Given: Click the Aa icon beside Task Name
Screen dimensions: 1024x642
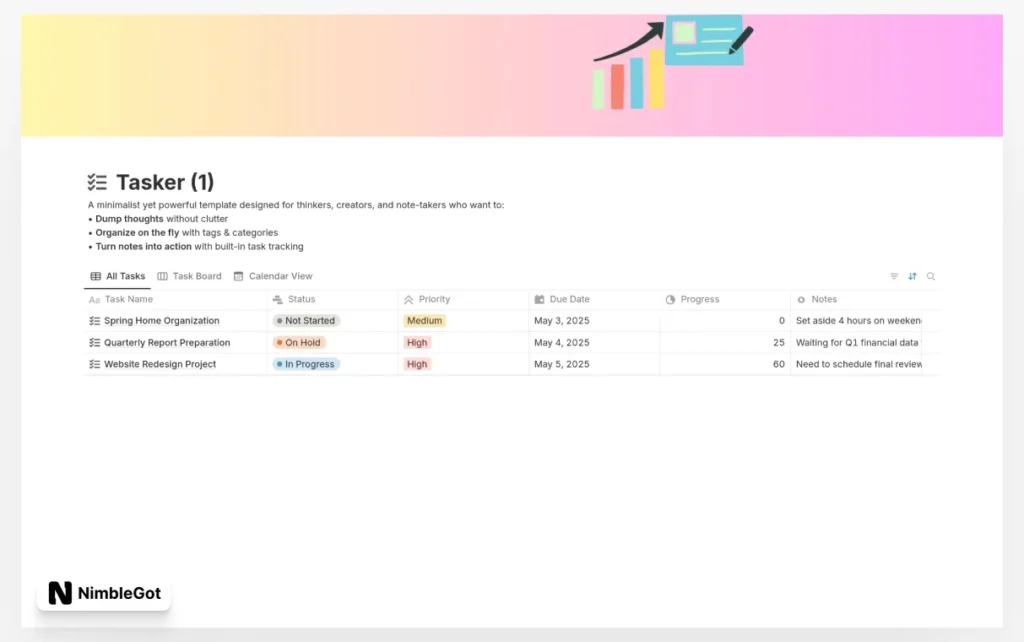Looking at the screenshot, I should [94, 300].
